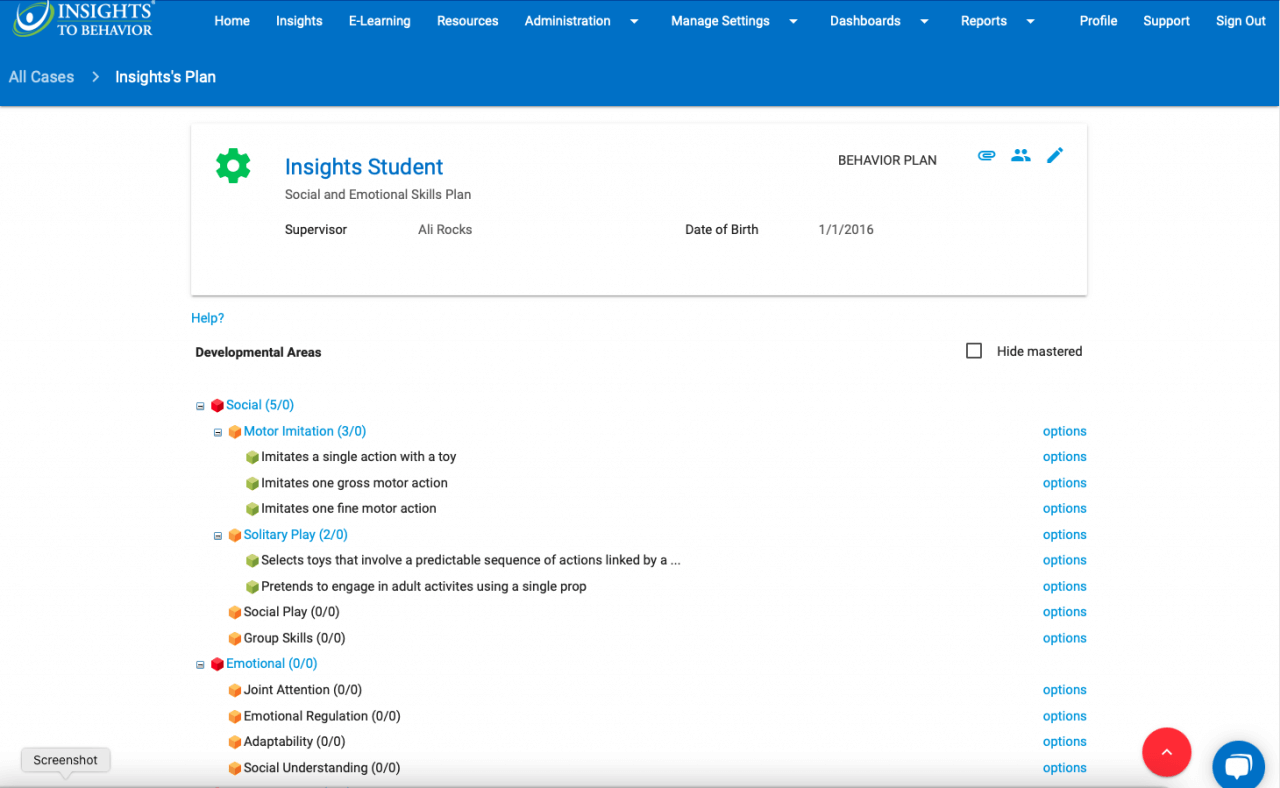
Task: Click the date of birth 1/1/2016
Action: click(x=846, y=230)
